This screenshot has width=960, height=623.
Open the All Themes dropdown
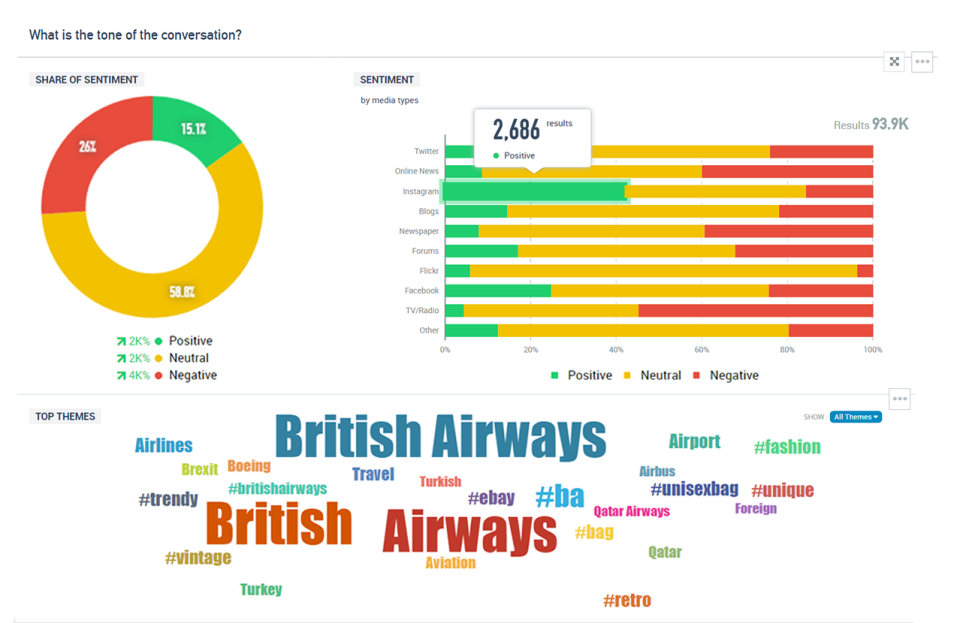tap(855, 417)
